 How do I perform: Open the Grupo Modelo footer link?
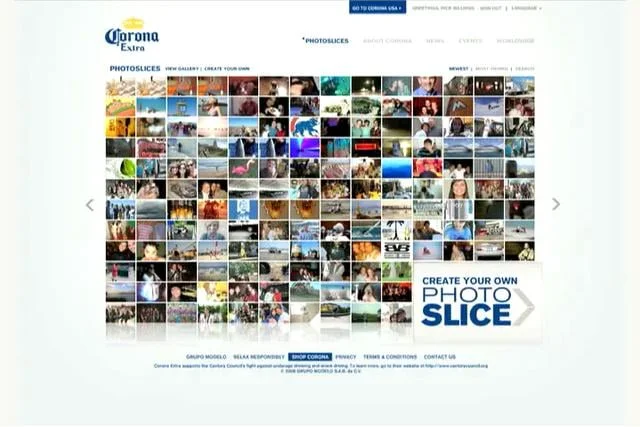[206, 357]
